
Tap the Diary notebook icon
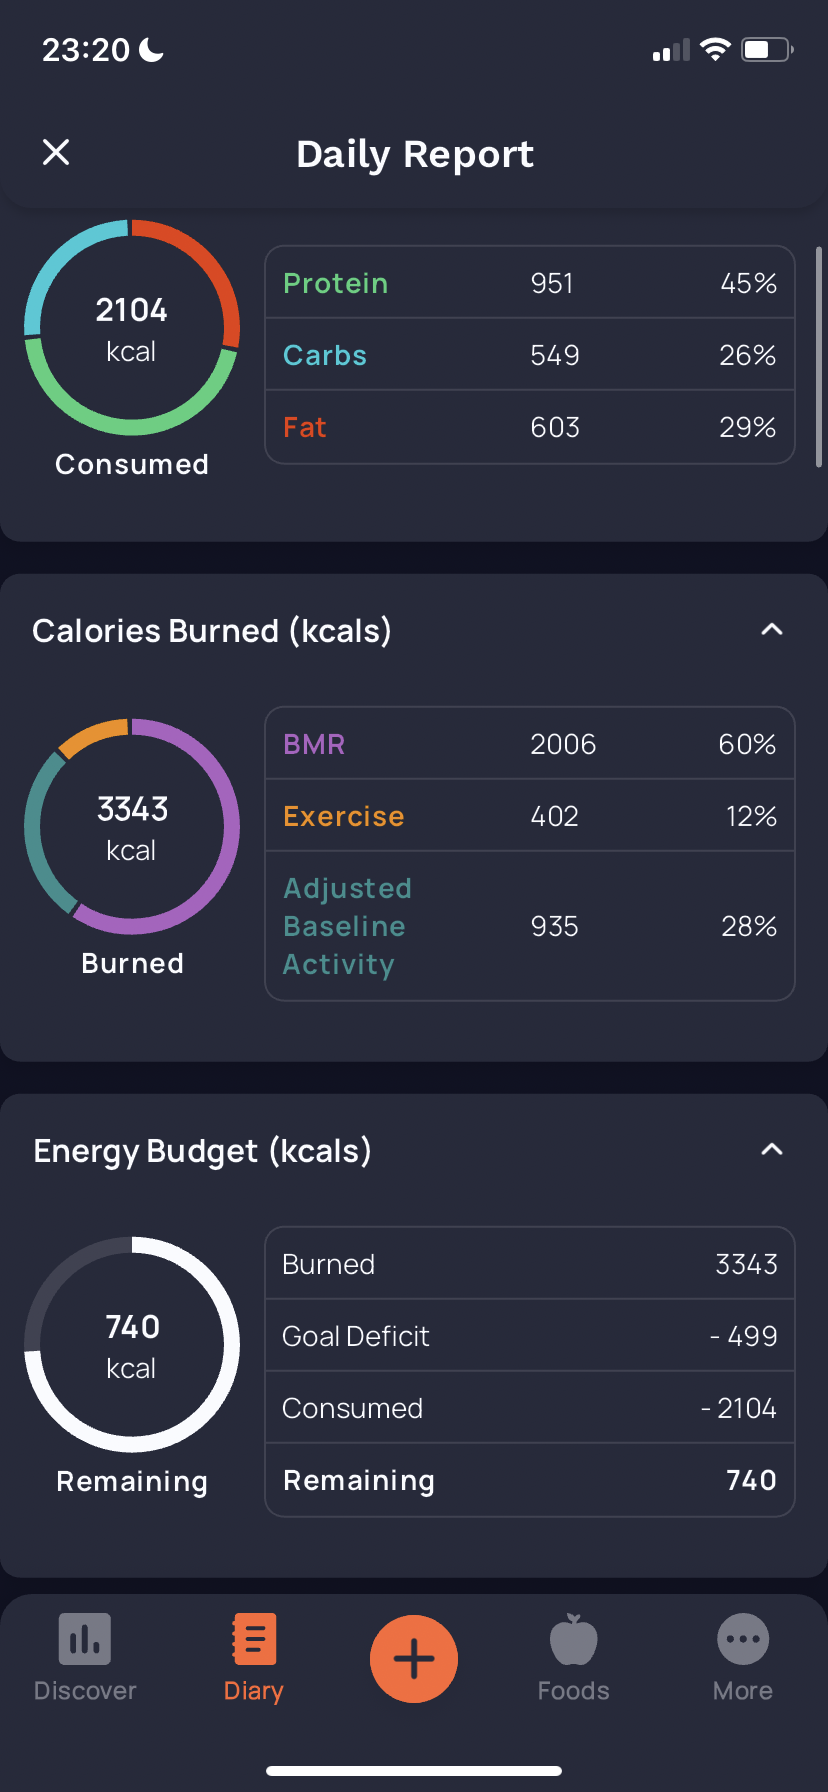(254, 1639)
